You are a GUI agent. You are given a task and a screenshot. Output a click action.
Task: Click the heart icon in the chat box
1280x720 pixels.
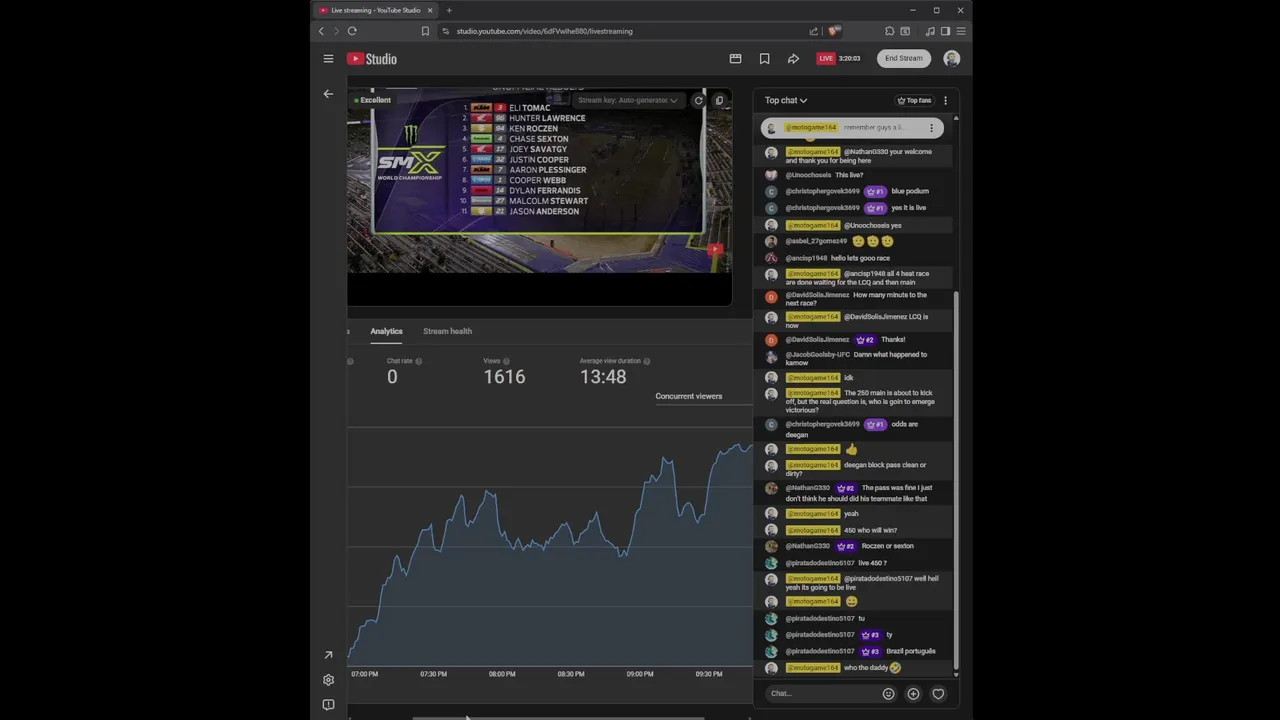pos(938,694)
